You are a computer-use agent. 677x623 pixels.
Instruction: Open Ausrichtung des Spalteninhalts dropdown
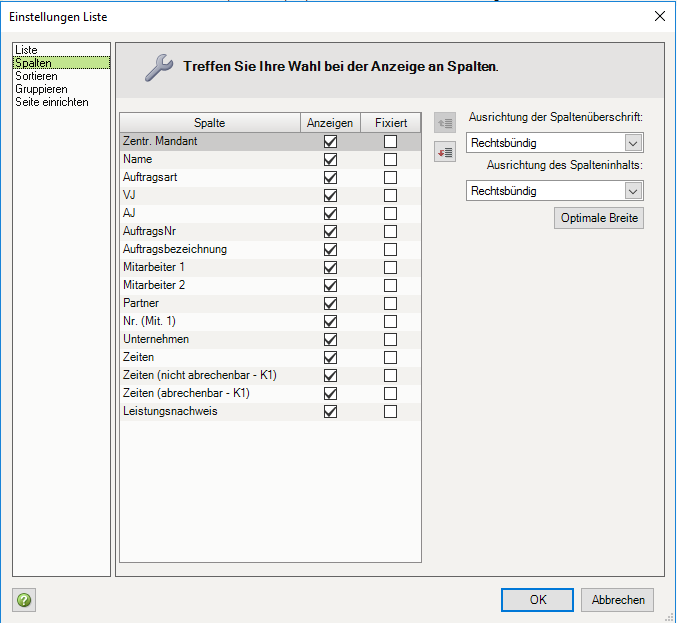(x=554, y=191)
